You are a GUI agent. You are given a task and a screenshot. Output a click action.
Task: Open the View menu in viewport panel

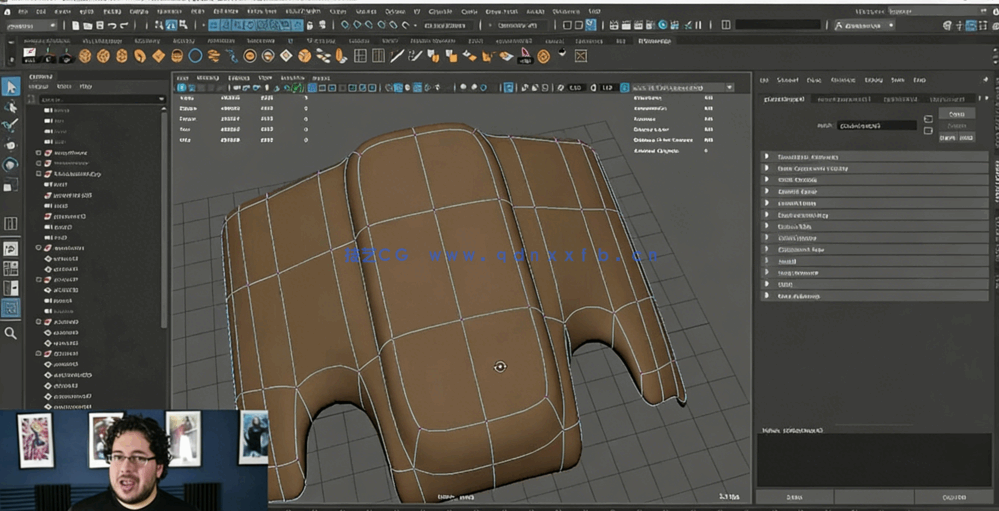click(182, 76)
